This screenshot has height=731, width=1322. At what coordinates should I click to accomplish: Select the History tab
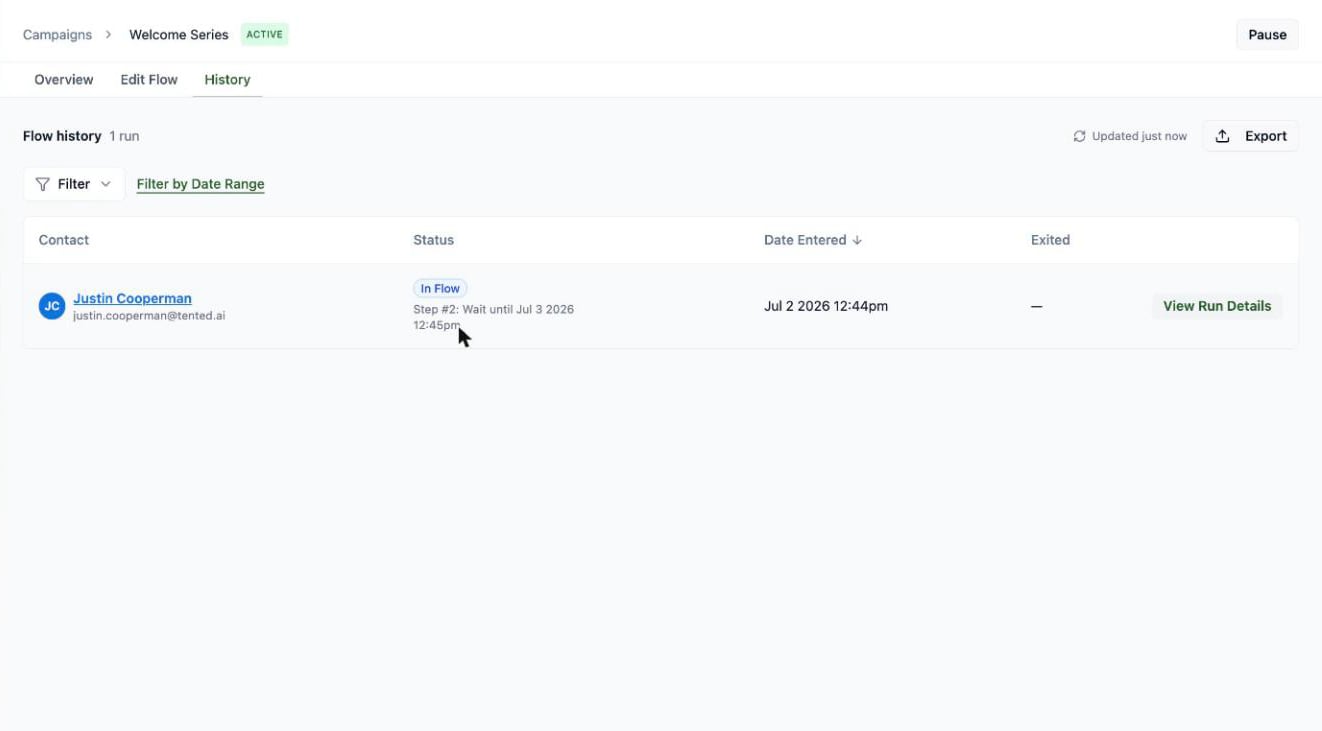click(x=227, y=80)
